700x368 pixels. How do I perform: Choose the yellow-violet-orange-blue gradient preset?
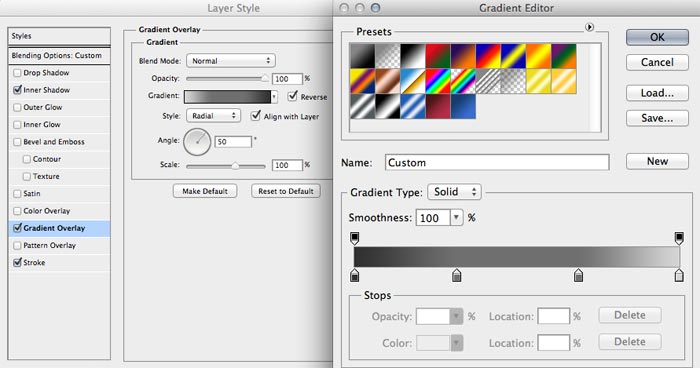(x=362, y=81)
